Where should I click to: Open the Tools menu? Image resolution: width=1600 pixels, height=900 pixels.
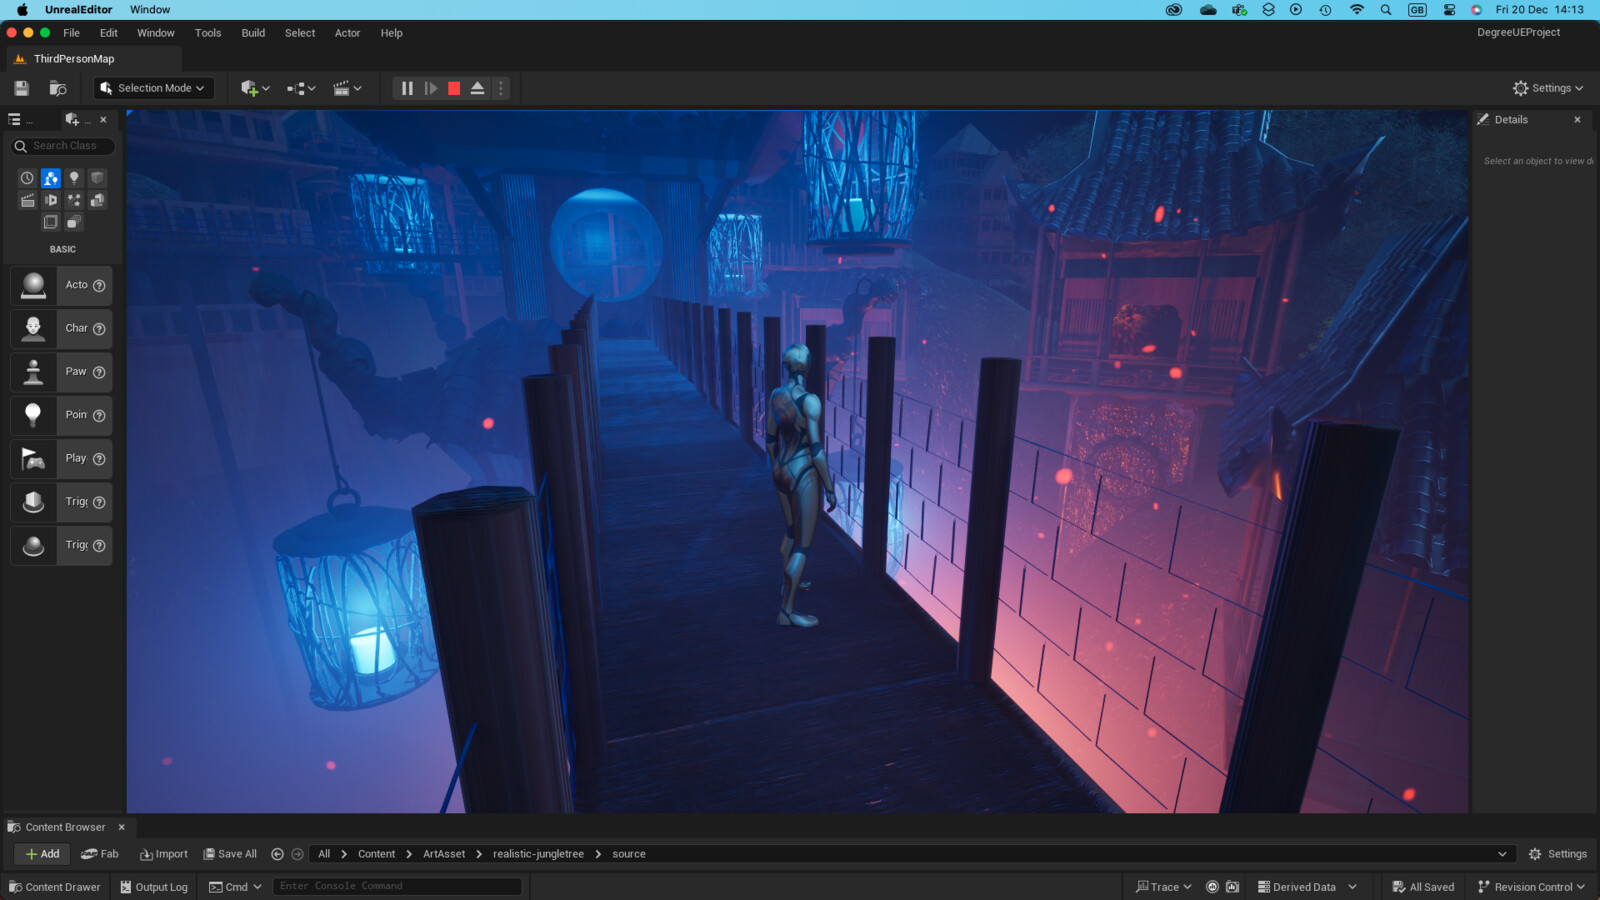[x=208, y=33]
